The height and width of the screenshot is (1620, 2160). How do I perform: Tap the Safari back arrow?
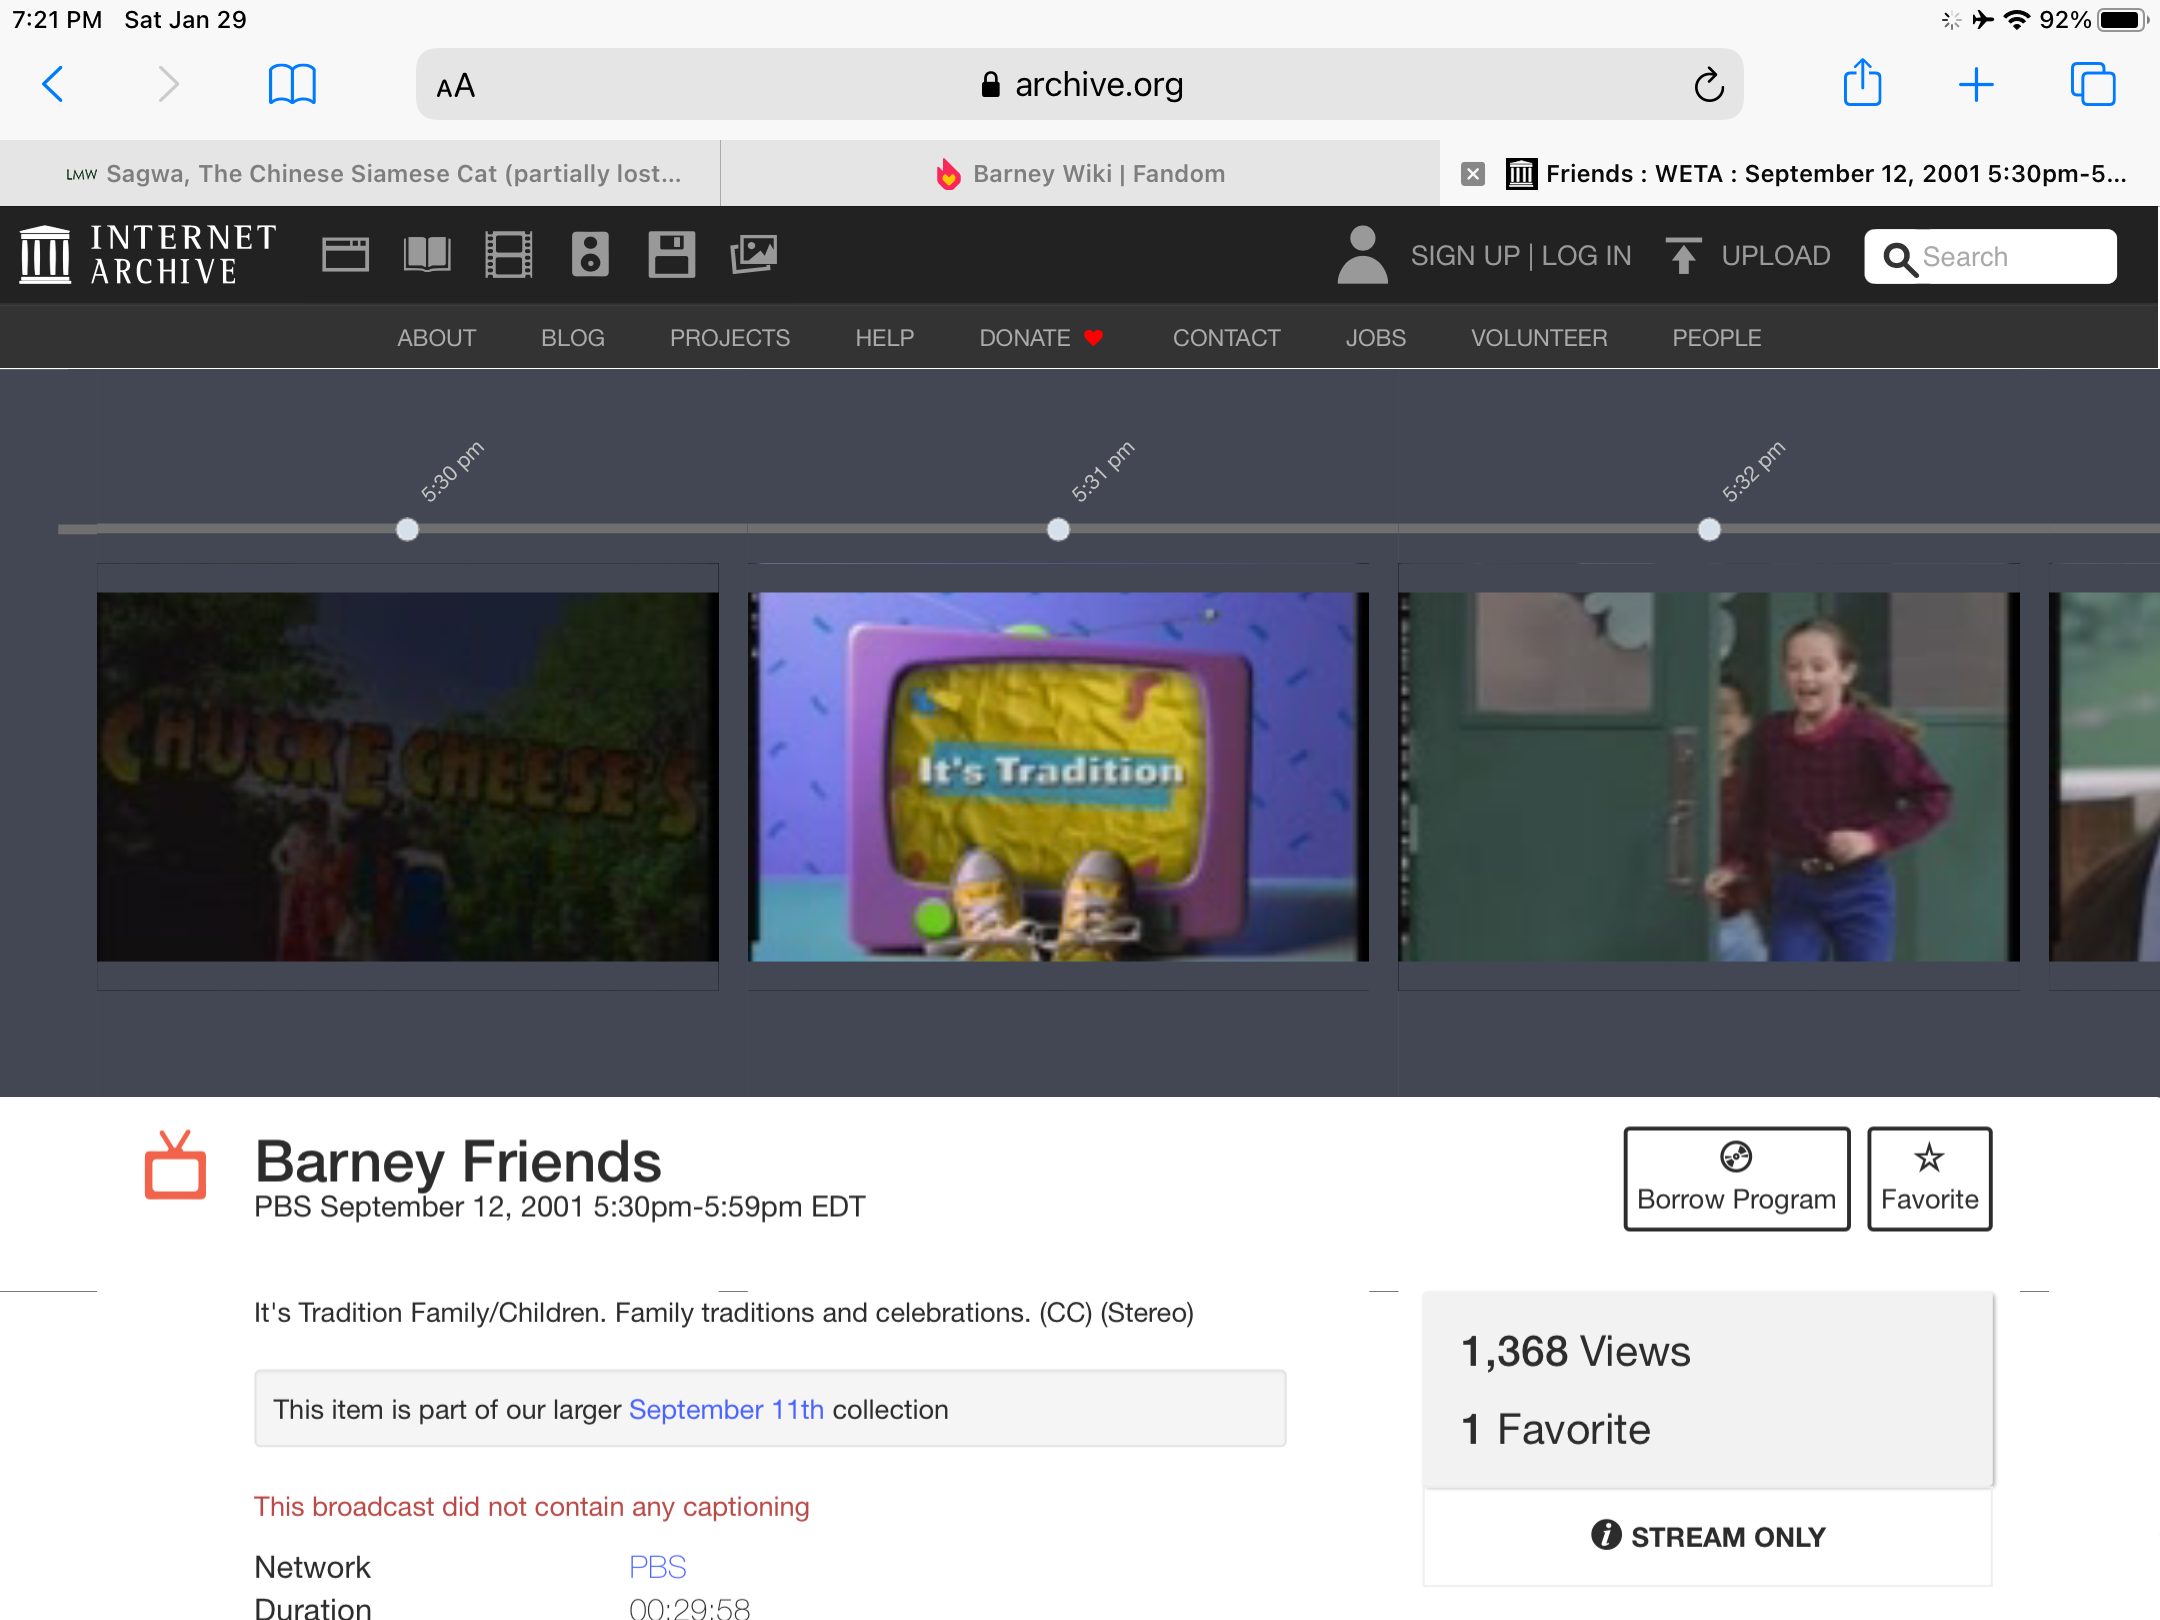53,84
